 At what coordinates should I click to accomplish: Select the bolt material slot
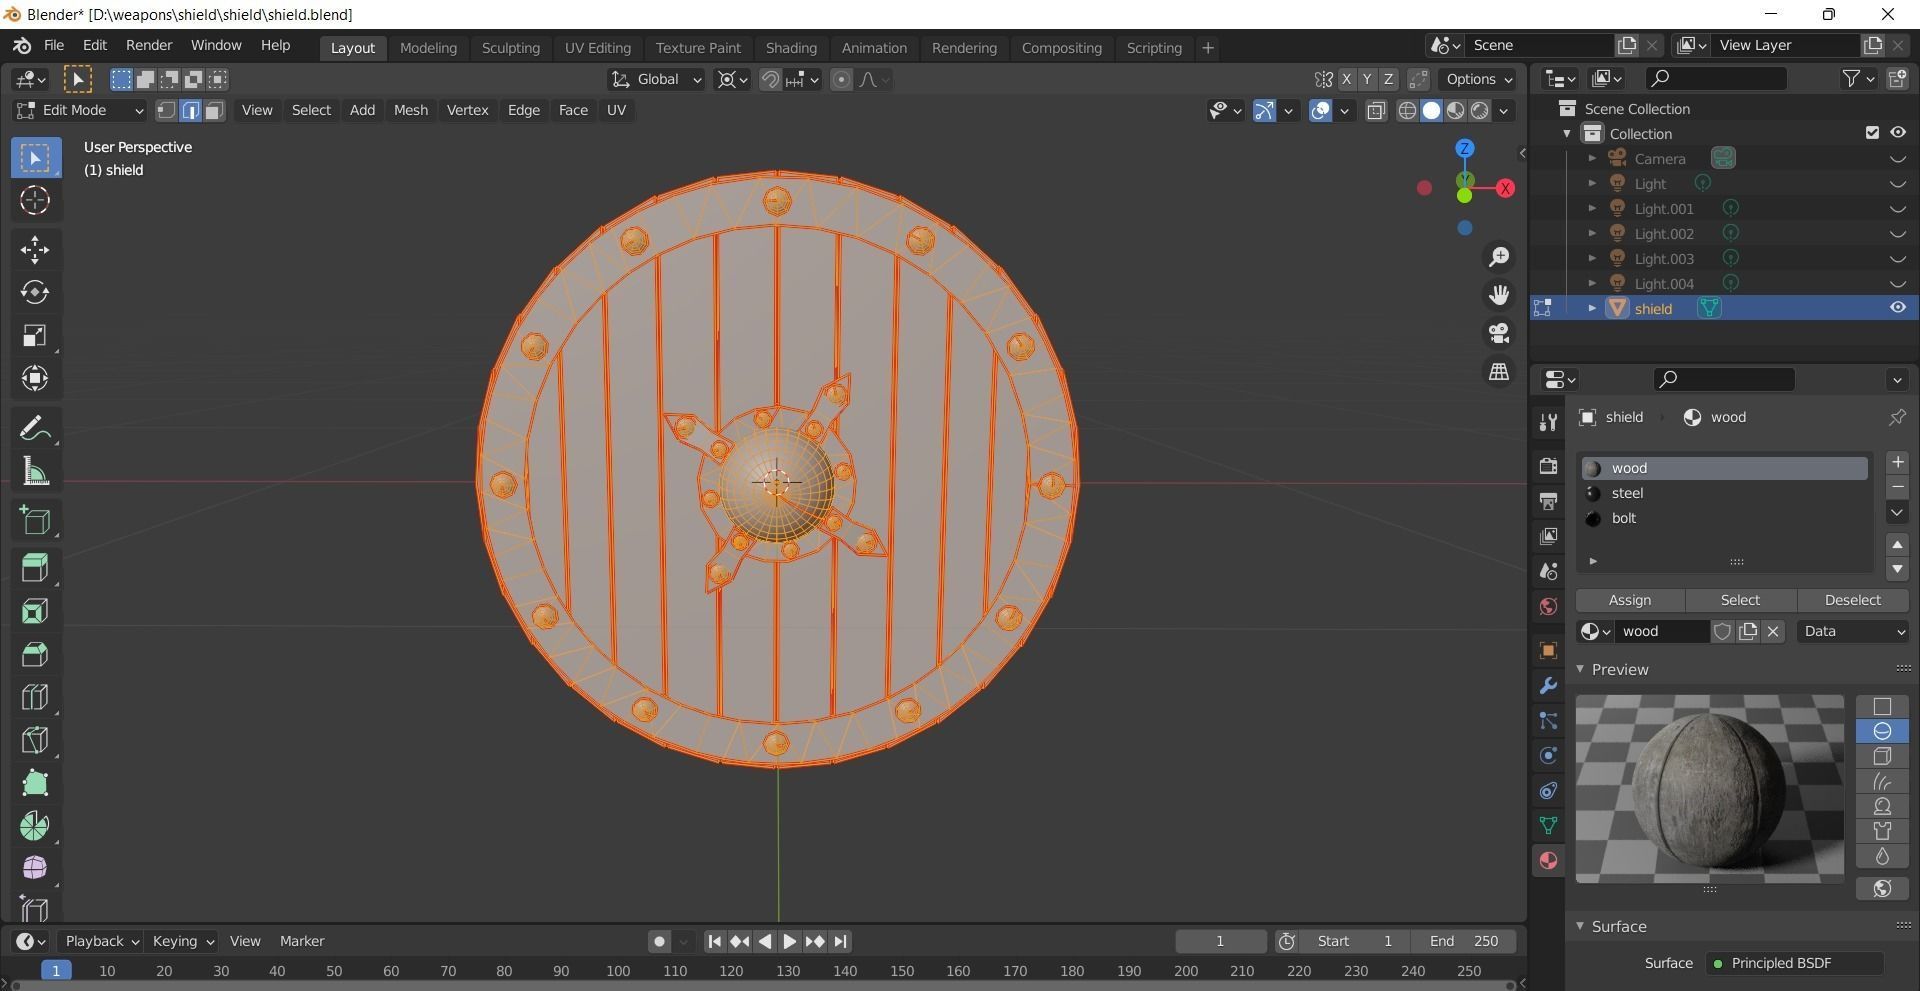tap(1724, 518)
